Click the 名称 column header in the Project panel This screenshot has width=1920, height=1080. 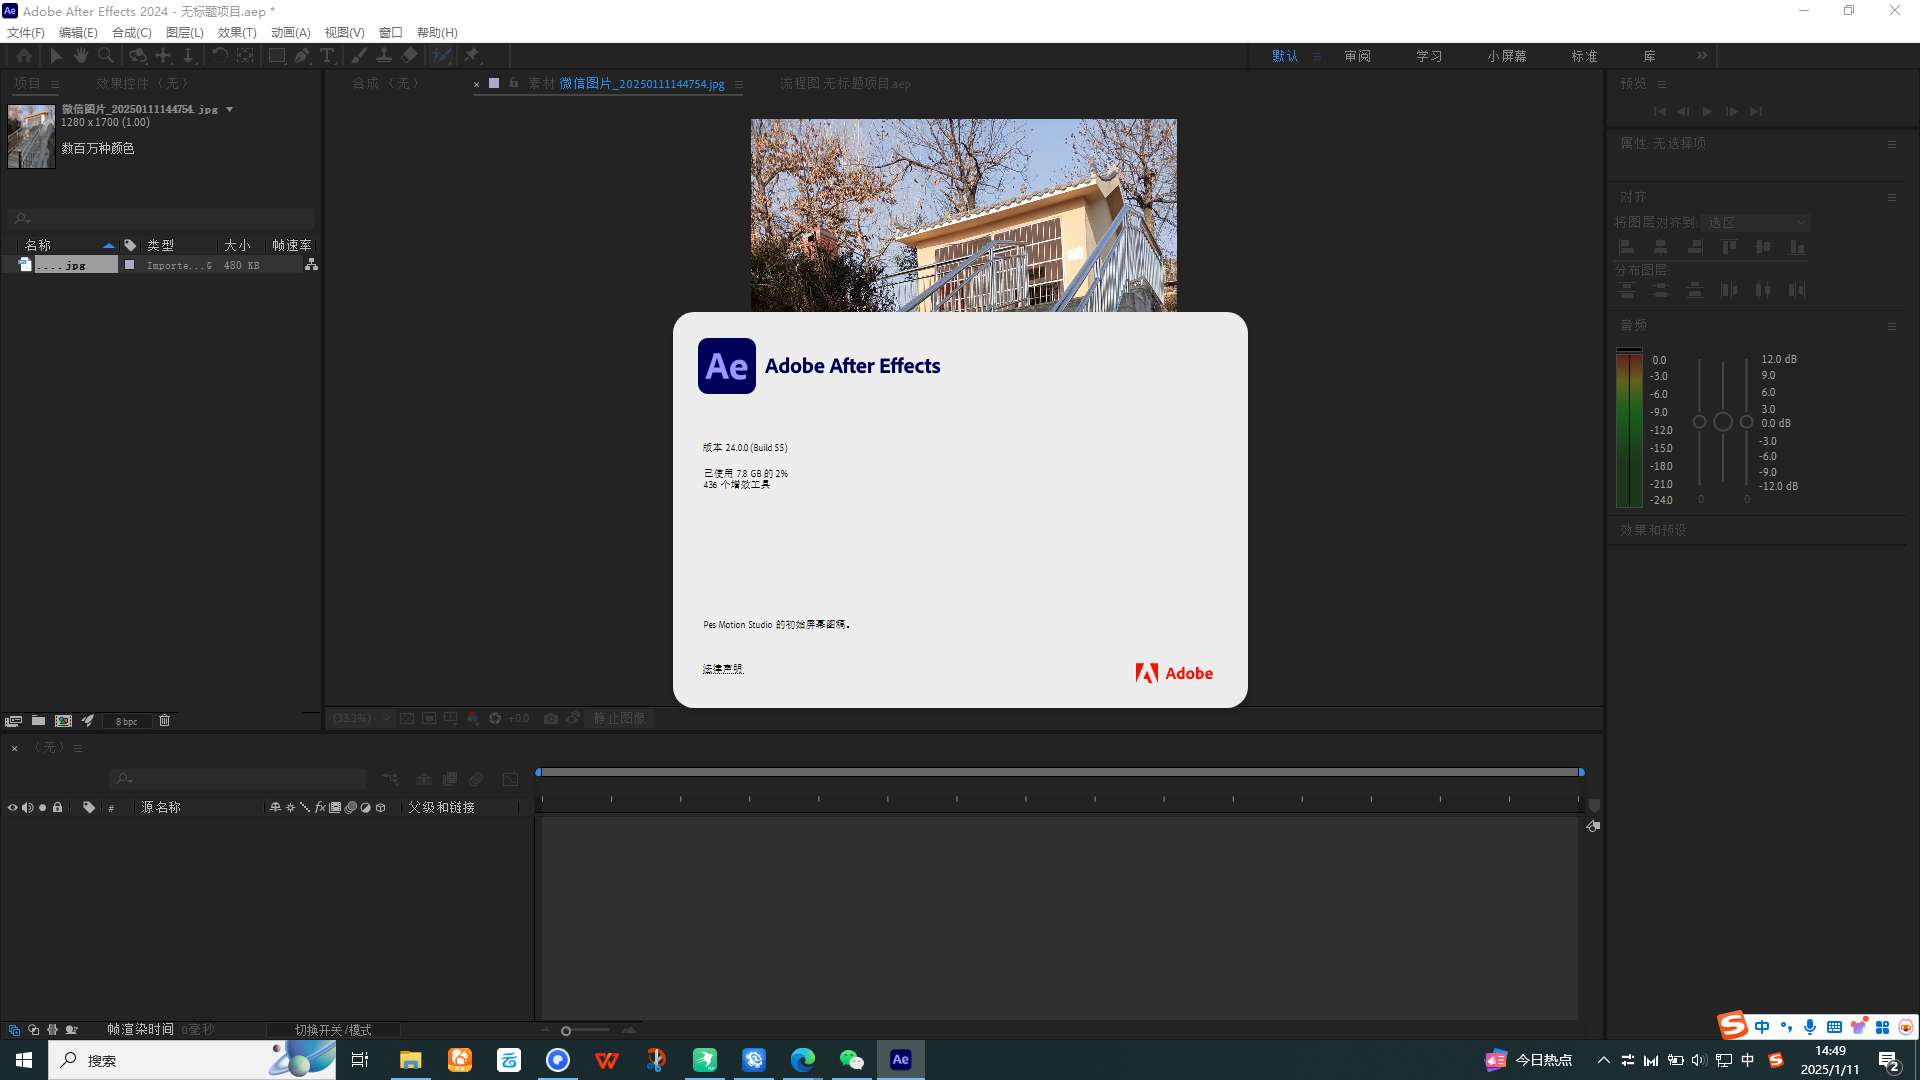38,245
